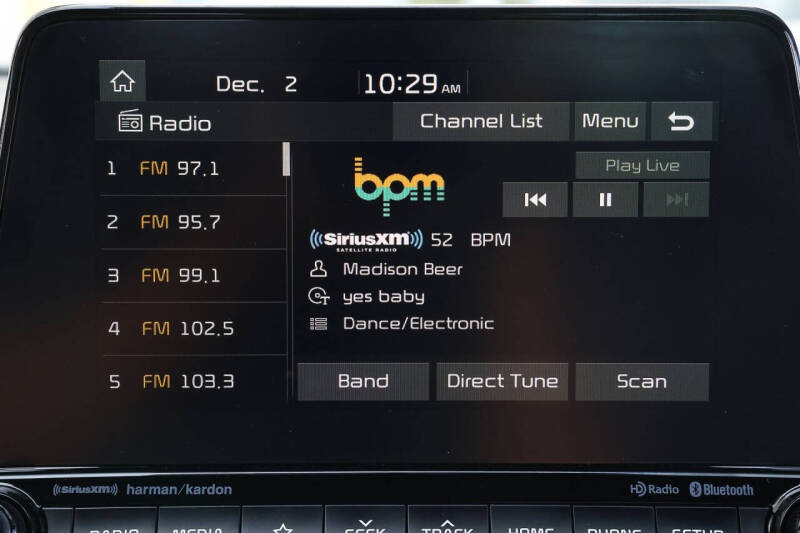
Task: Tap the SiriusXM satellite radio logo
Action: [366, 240]
